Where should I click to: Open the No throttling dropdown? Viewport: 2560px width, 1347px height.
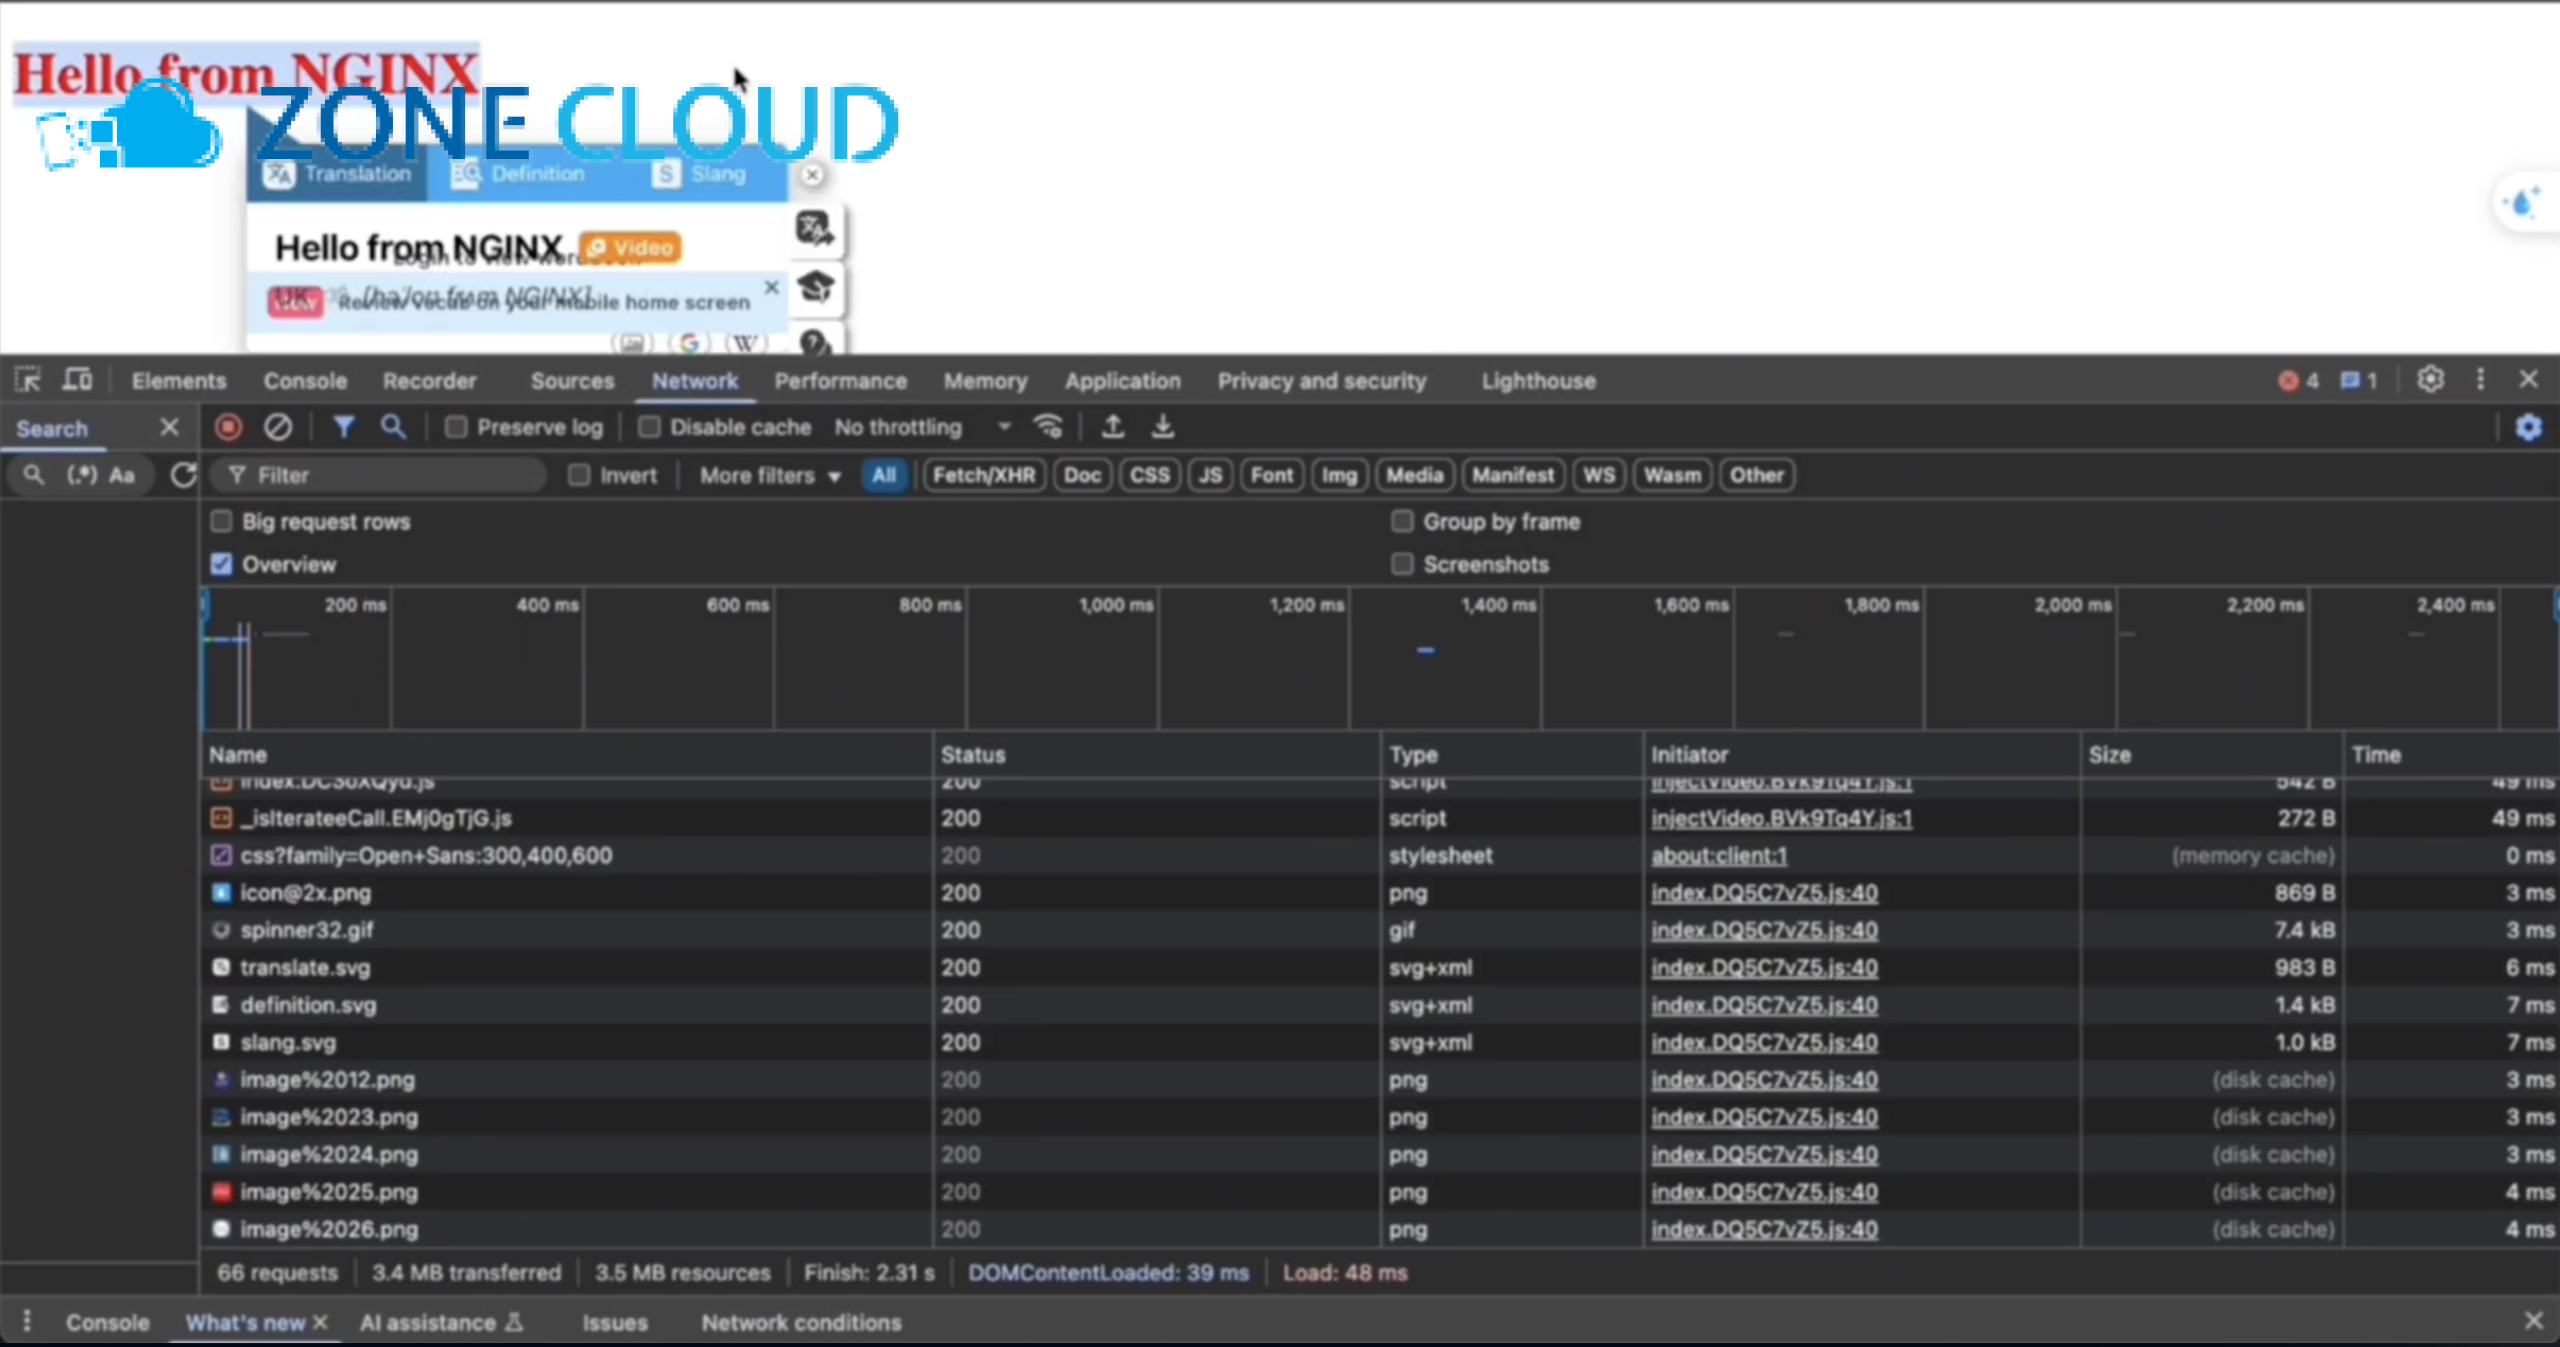pos(923,427)
